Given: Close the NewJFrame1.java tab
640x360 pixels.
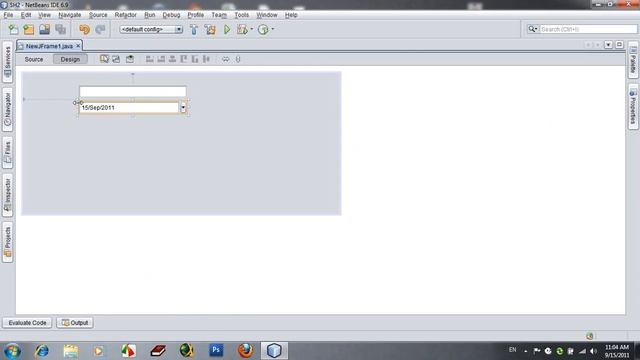Looking at the screenshot, I should click(x=78, y=46).
